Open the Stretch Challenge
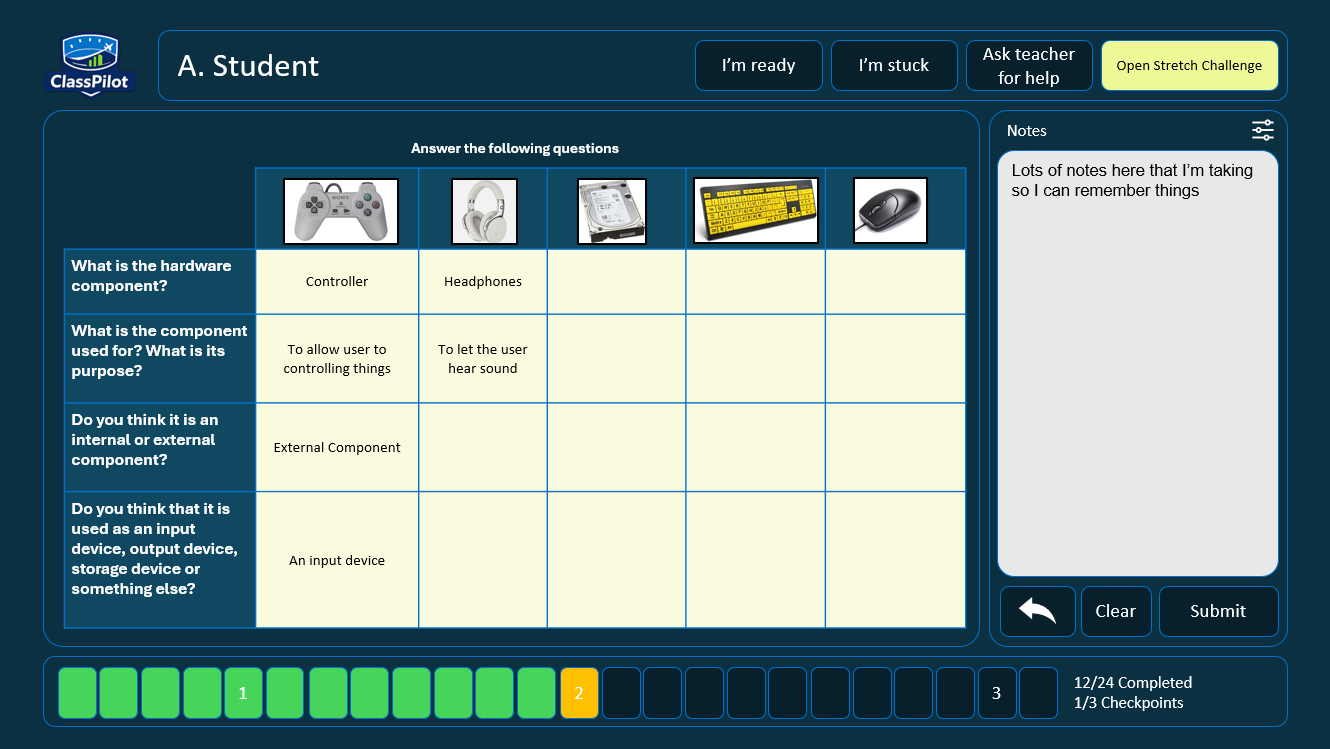1330x749 pixels. pyautogui.click(x=1189, y=65)
